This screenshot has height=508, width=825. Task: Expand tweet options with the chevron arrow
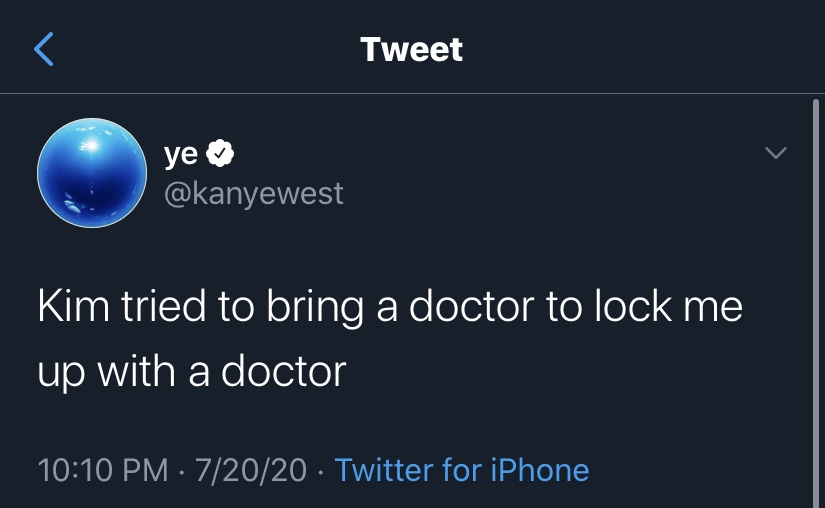coord(775,153)
